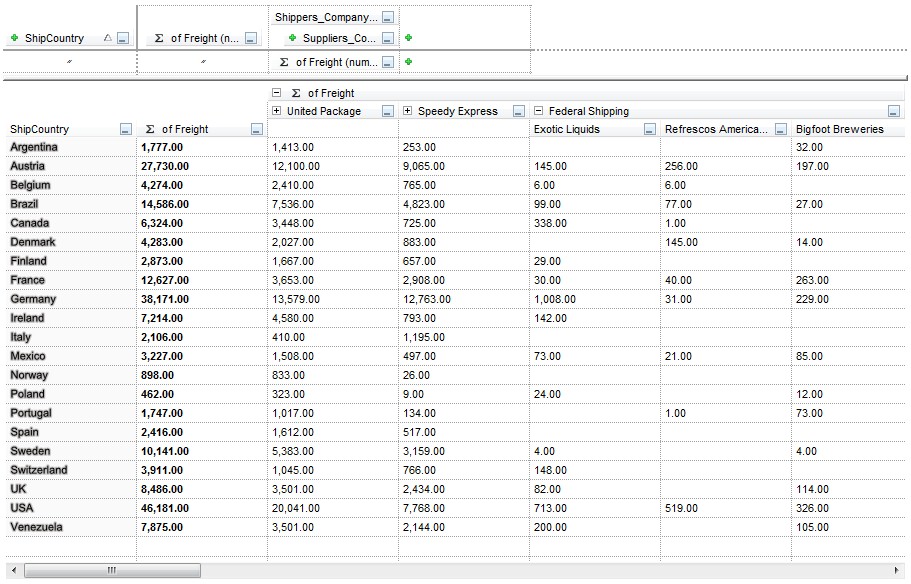The height and width of the screenshot is (584, 911).
Task: Click the Bigfoot Breweries column header
Action: [x=840, y=129]
